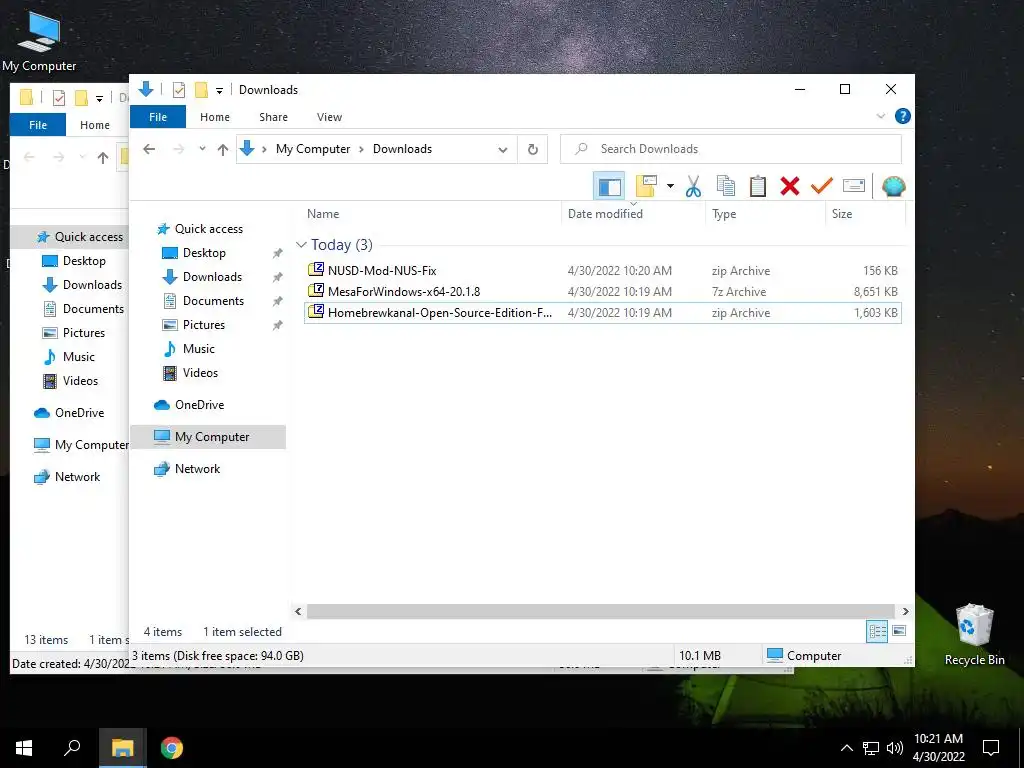1024x768 pixels.
Task: Select the NUSD-Mod-NUS-Fix file
Action: (602, 270)
